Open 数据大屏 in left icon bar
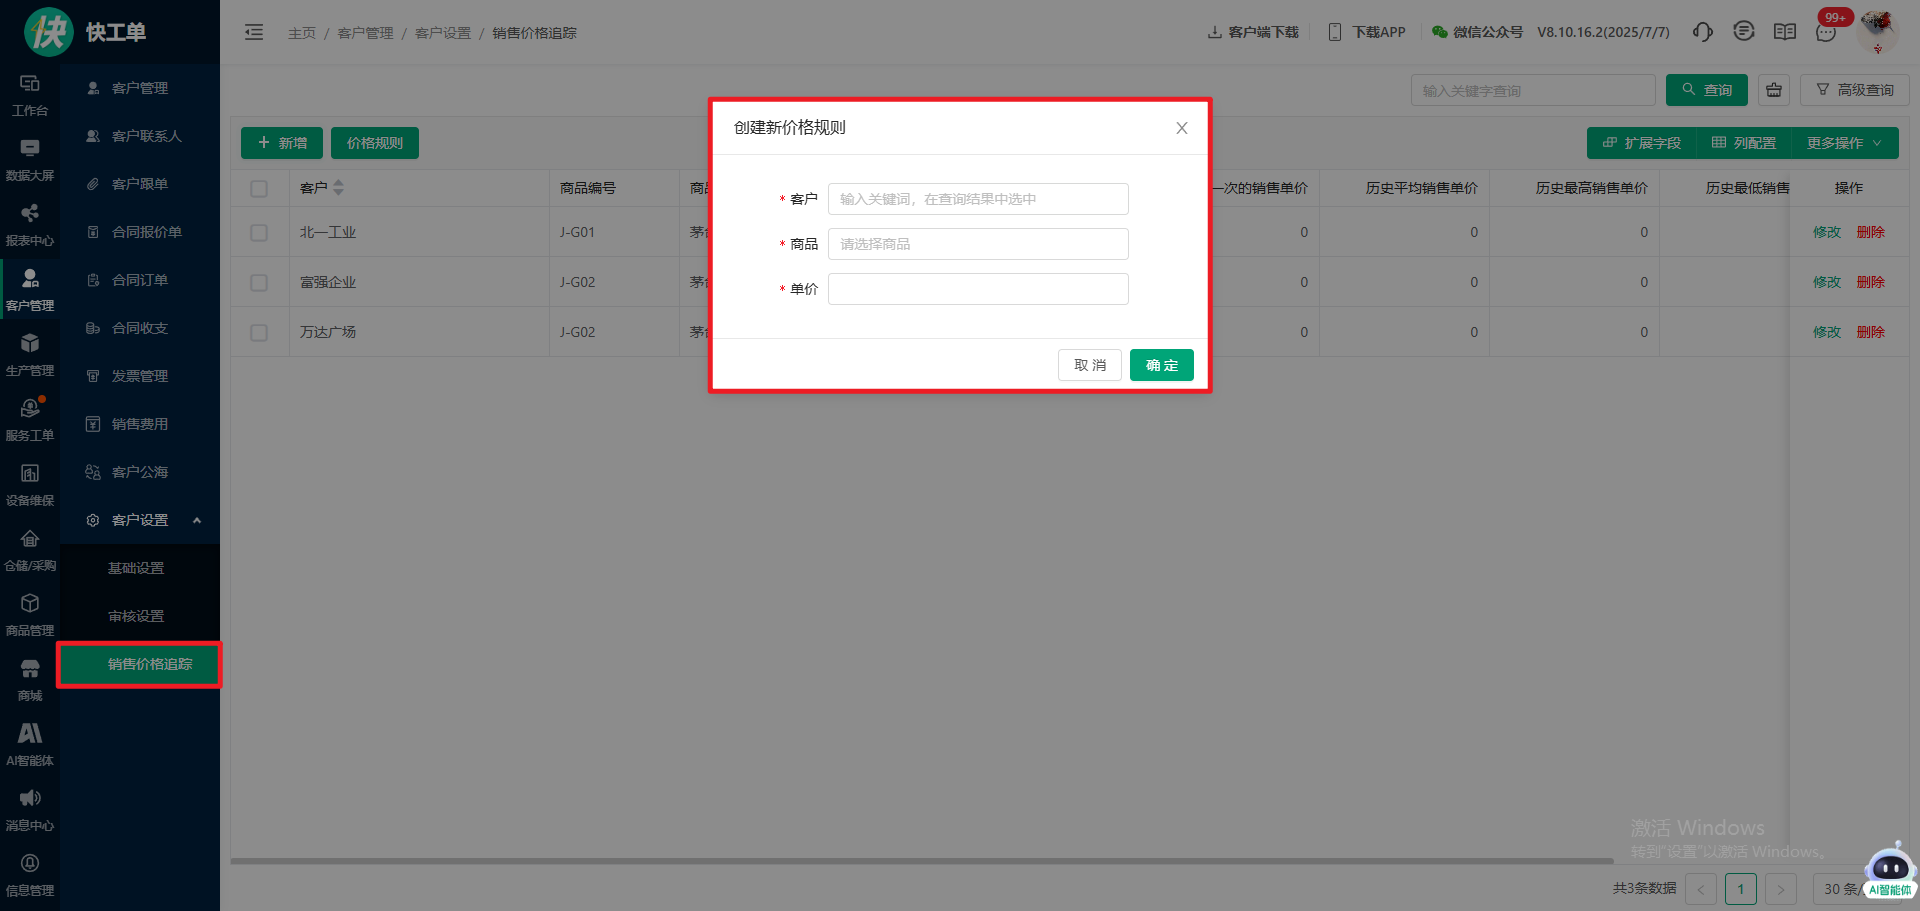The width and height of the screenshot is (1920, 911). (x=30, y=159)
